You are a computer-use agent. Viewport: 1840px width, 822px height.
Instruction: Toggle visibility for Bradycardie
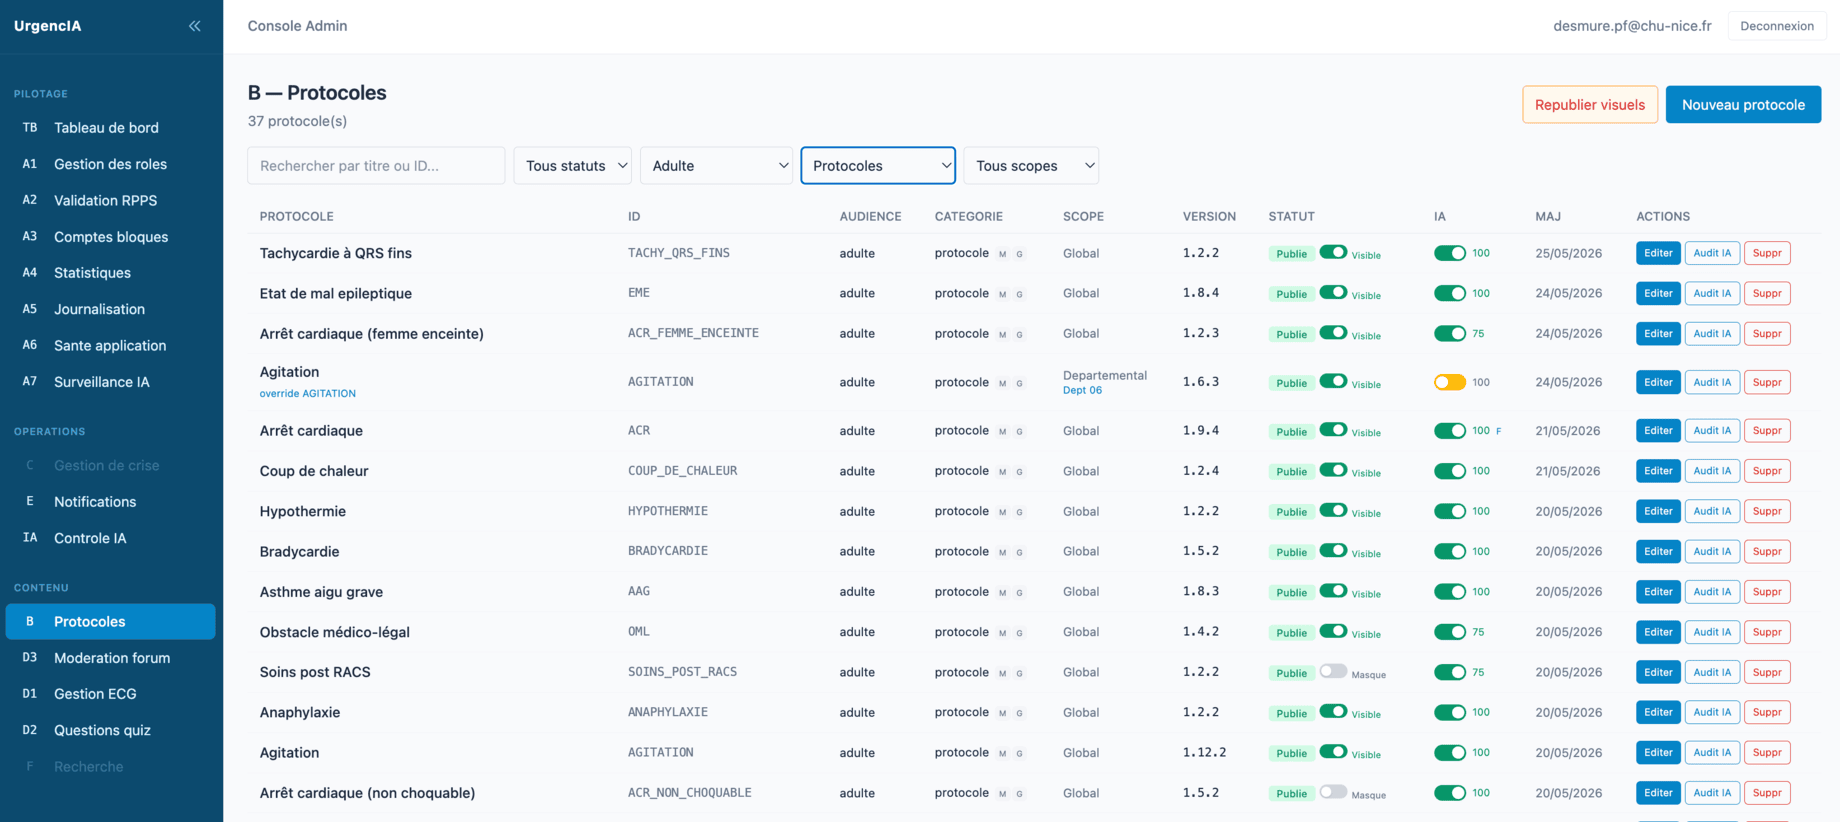1333,551
